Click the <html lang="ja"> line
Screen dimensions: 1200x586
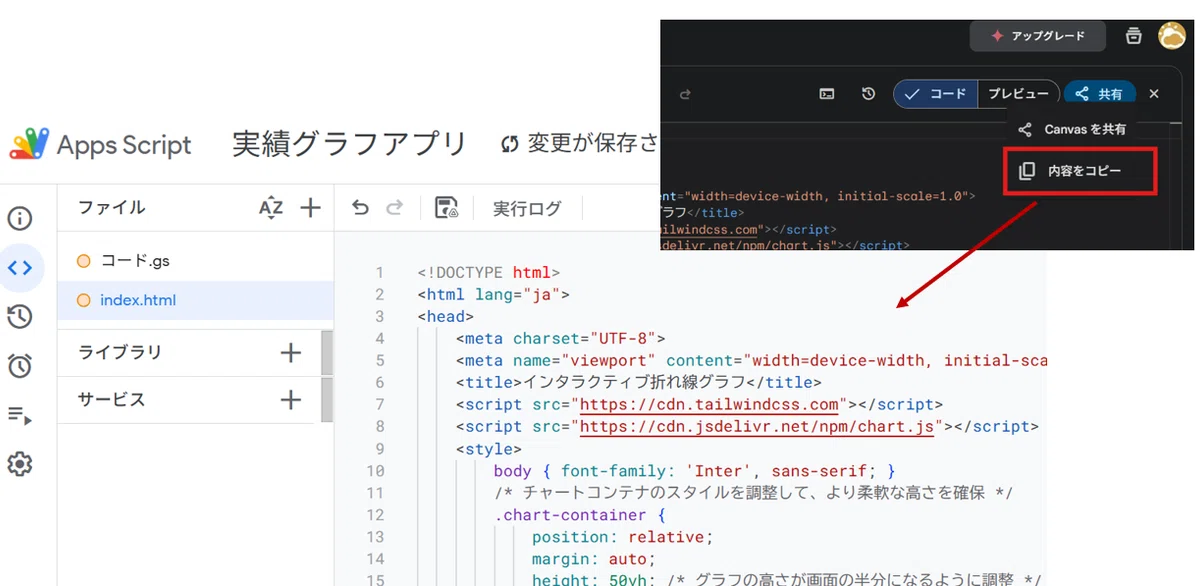pos(493,295)
